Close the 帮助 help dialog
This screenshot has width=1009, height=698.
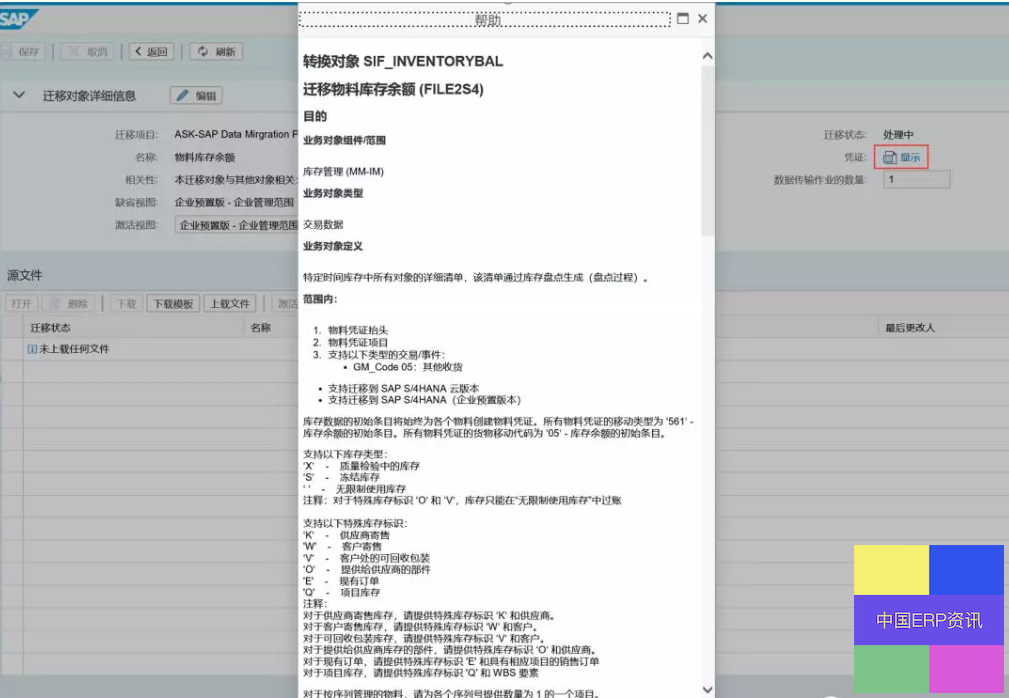[702, 19]
